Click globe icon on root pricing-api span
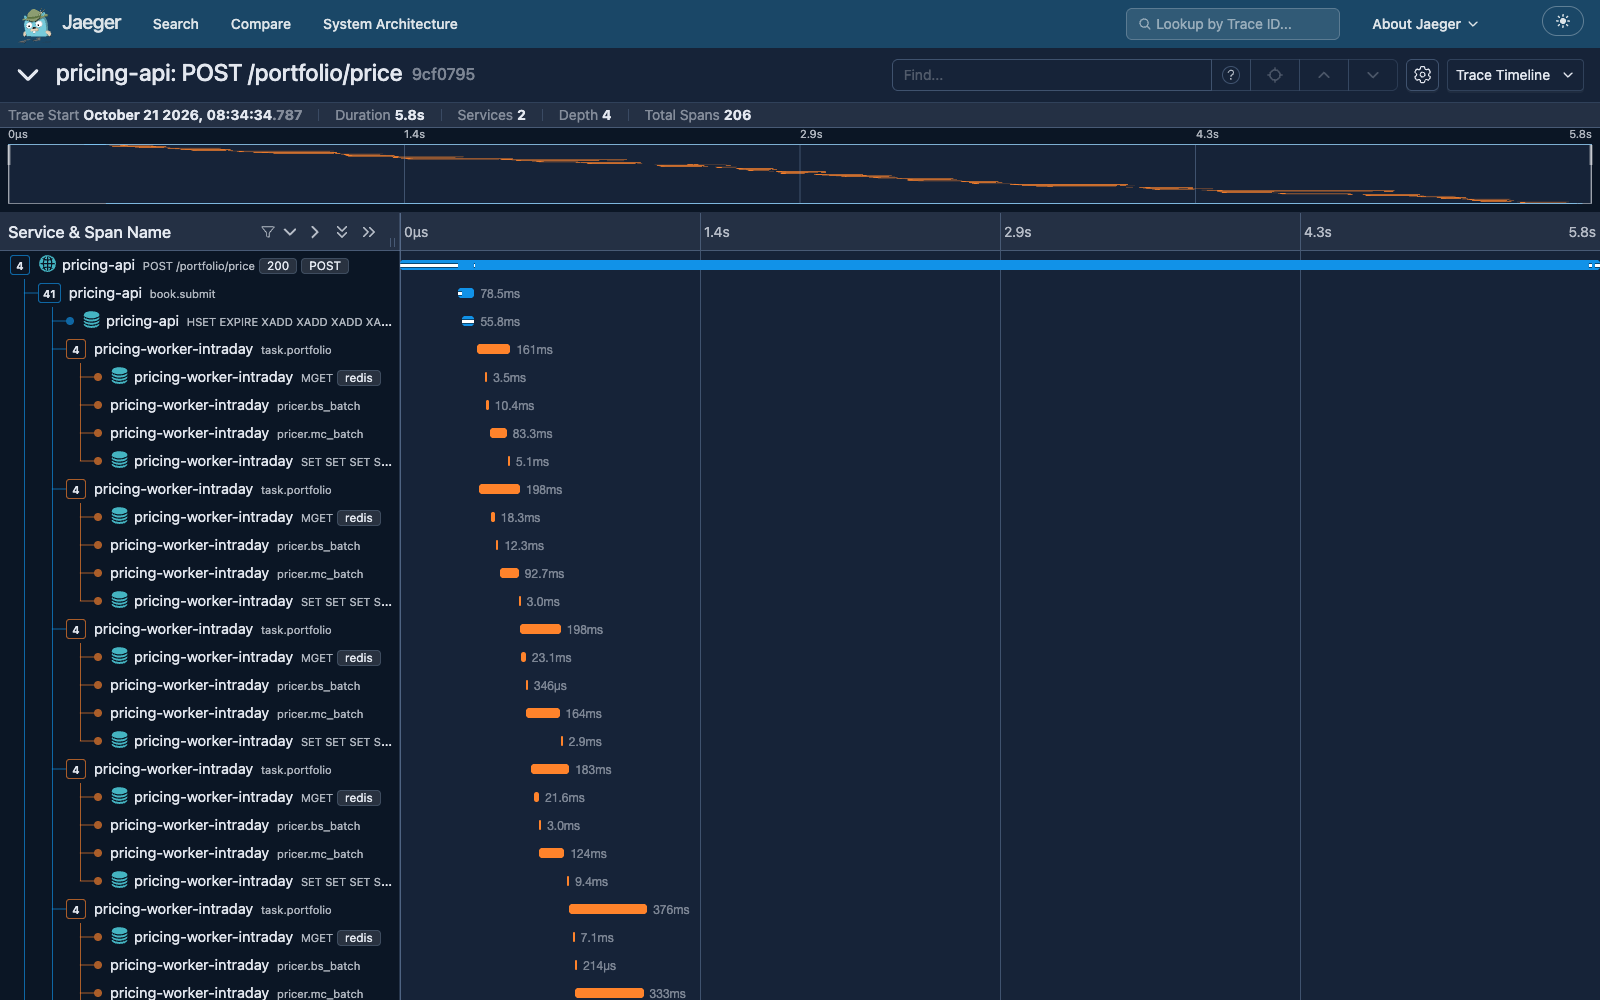Image resolution: width=1600 pixels, height=1000 pixels. (x=47, y=264)
